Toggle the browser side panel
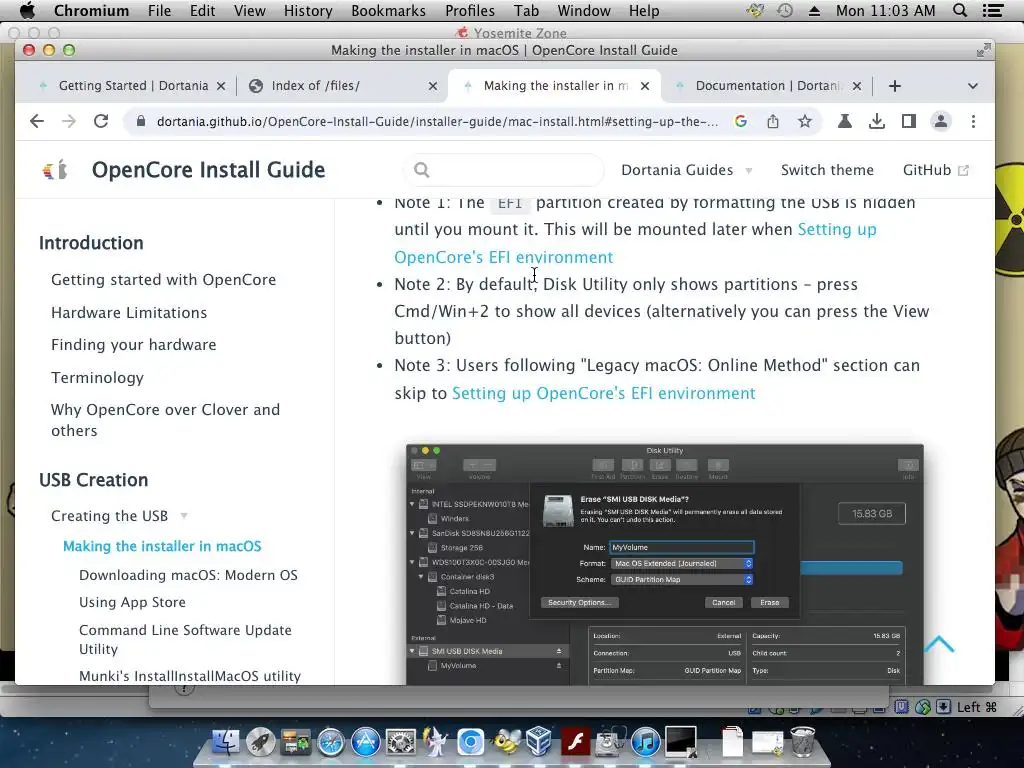This screenshot has width=1024, height=768. [908, 121]
